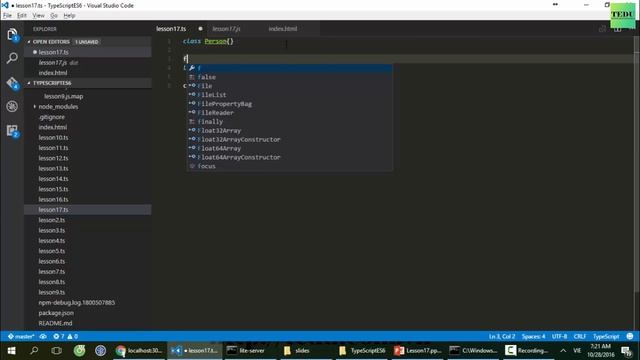Select 'FileReader' suggestion
640x360 pixels.
pyautogui.click(x=290, y=113)
